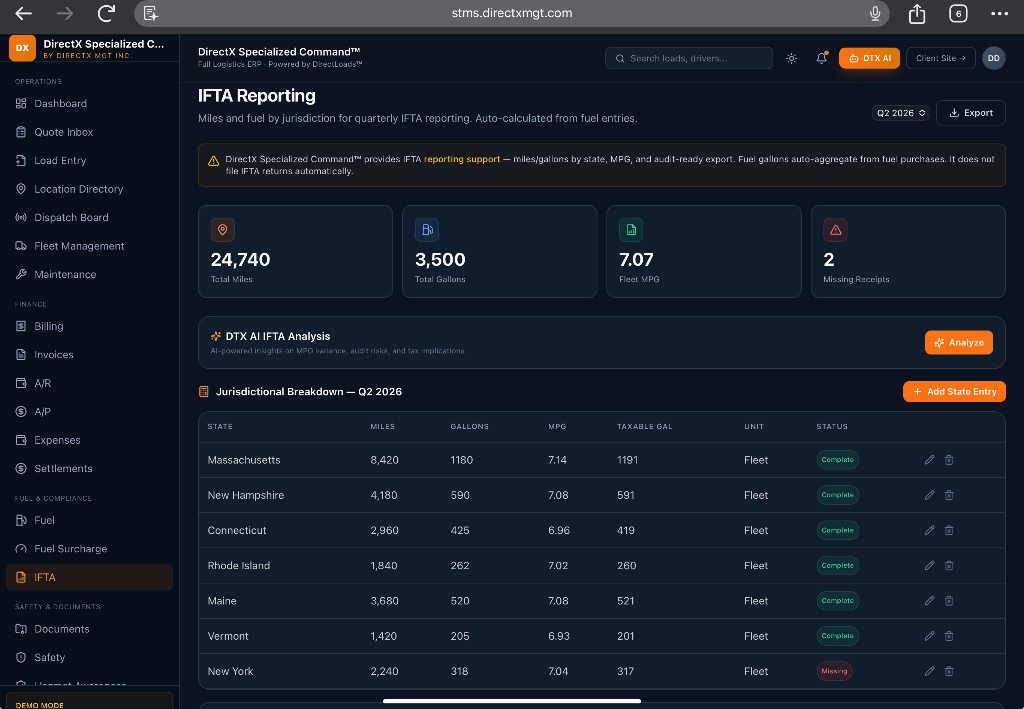Open the browser share icon
Screen dimensions: 1024x709
click(x=917, y=13)
